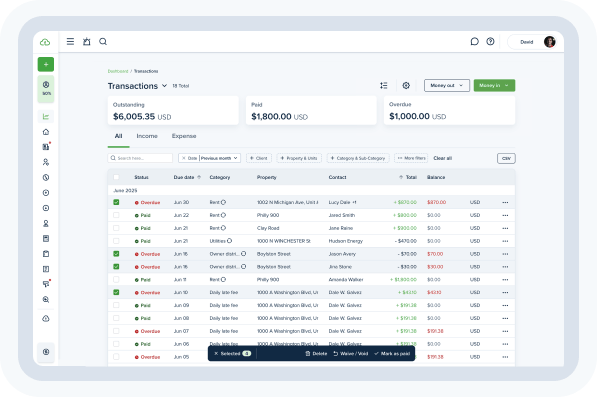The width and height of the screenshot is (597, 397).
Task: Open the Date Previous month filter dropdown
Action: pyautogui.click(x=209, y=158)
